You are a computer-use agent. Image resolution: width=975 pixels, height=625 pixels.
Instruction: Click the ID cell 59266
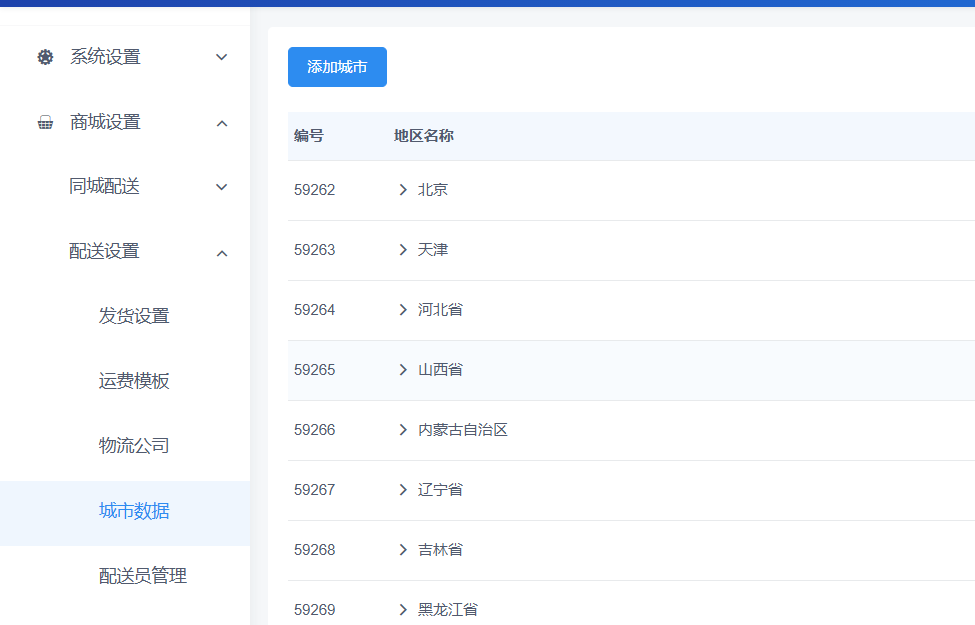[x=315, y=430]
